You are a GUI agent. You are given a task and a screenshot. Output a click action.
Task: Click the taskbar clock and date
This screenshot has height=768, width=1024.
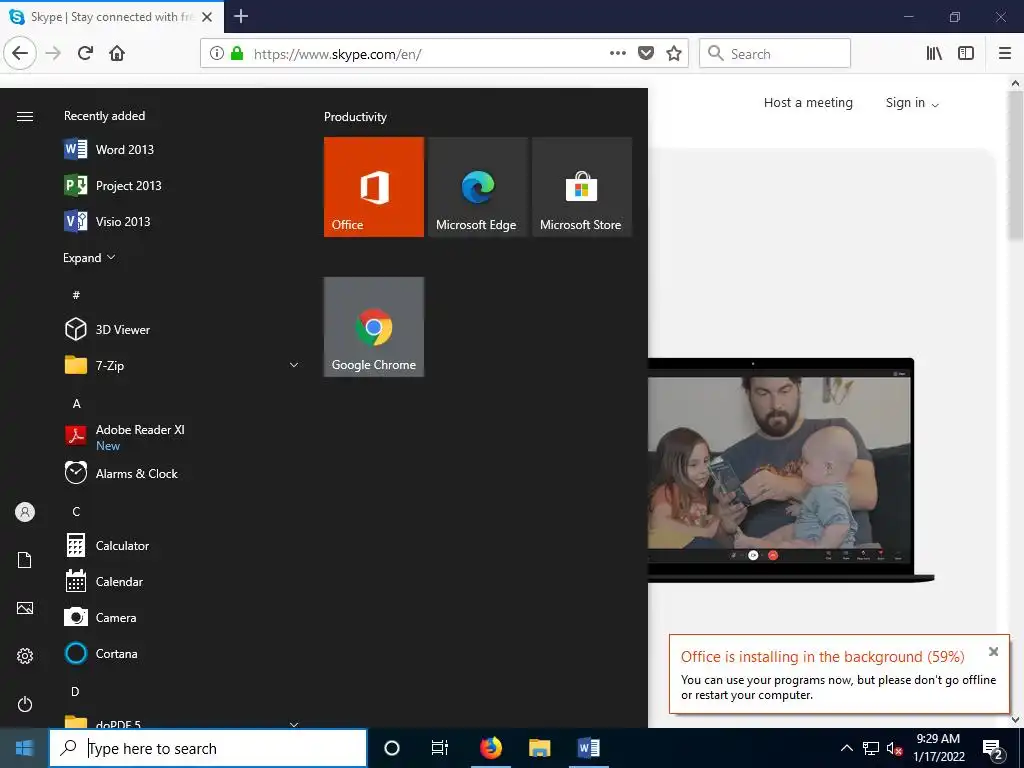(x=938, y=748)
